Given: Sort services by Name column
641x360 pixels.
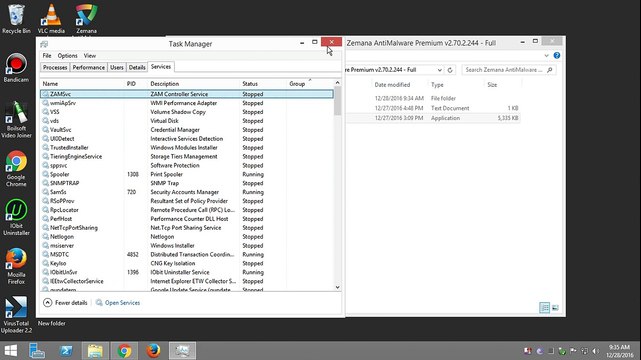Looking at the screenshot, I should [82, 84].
